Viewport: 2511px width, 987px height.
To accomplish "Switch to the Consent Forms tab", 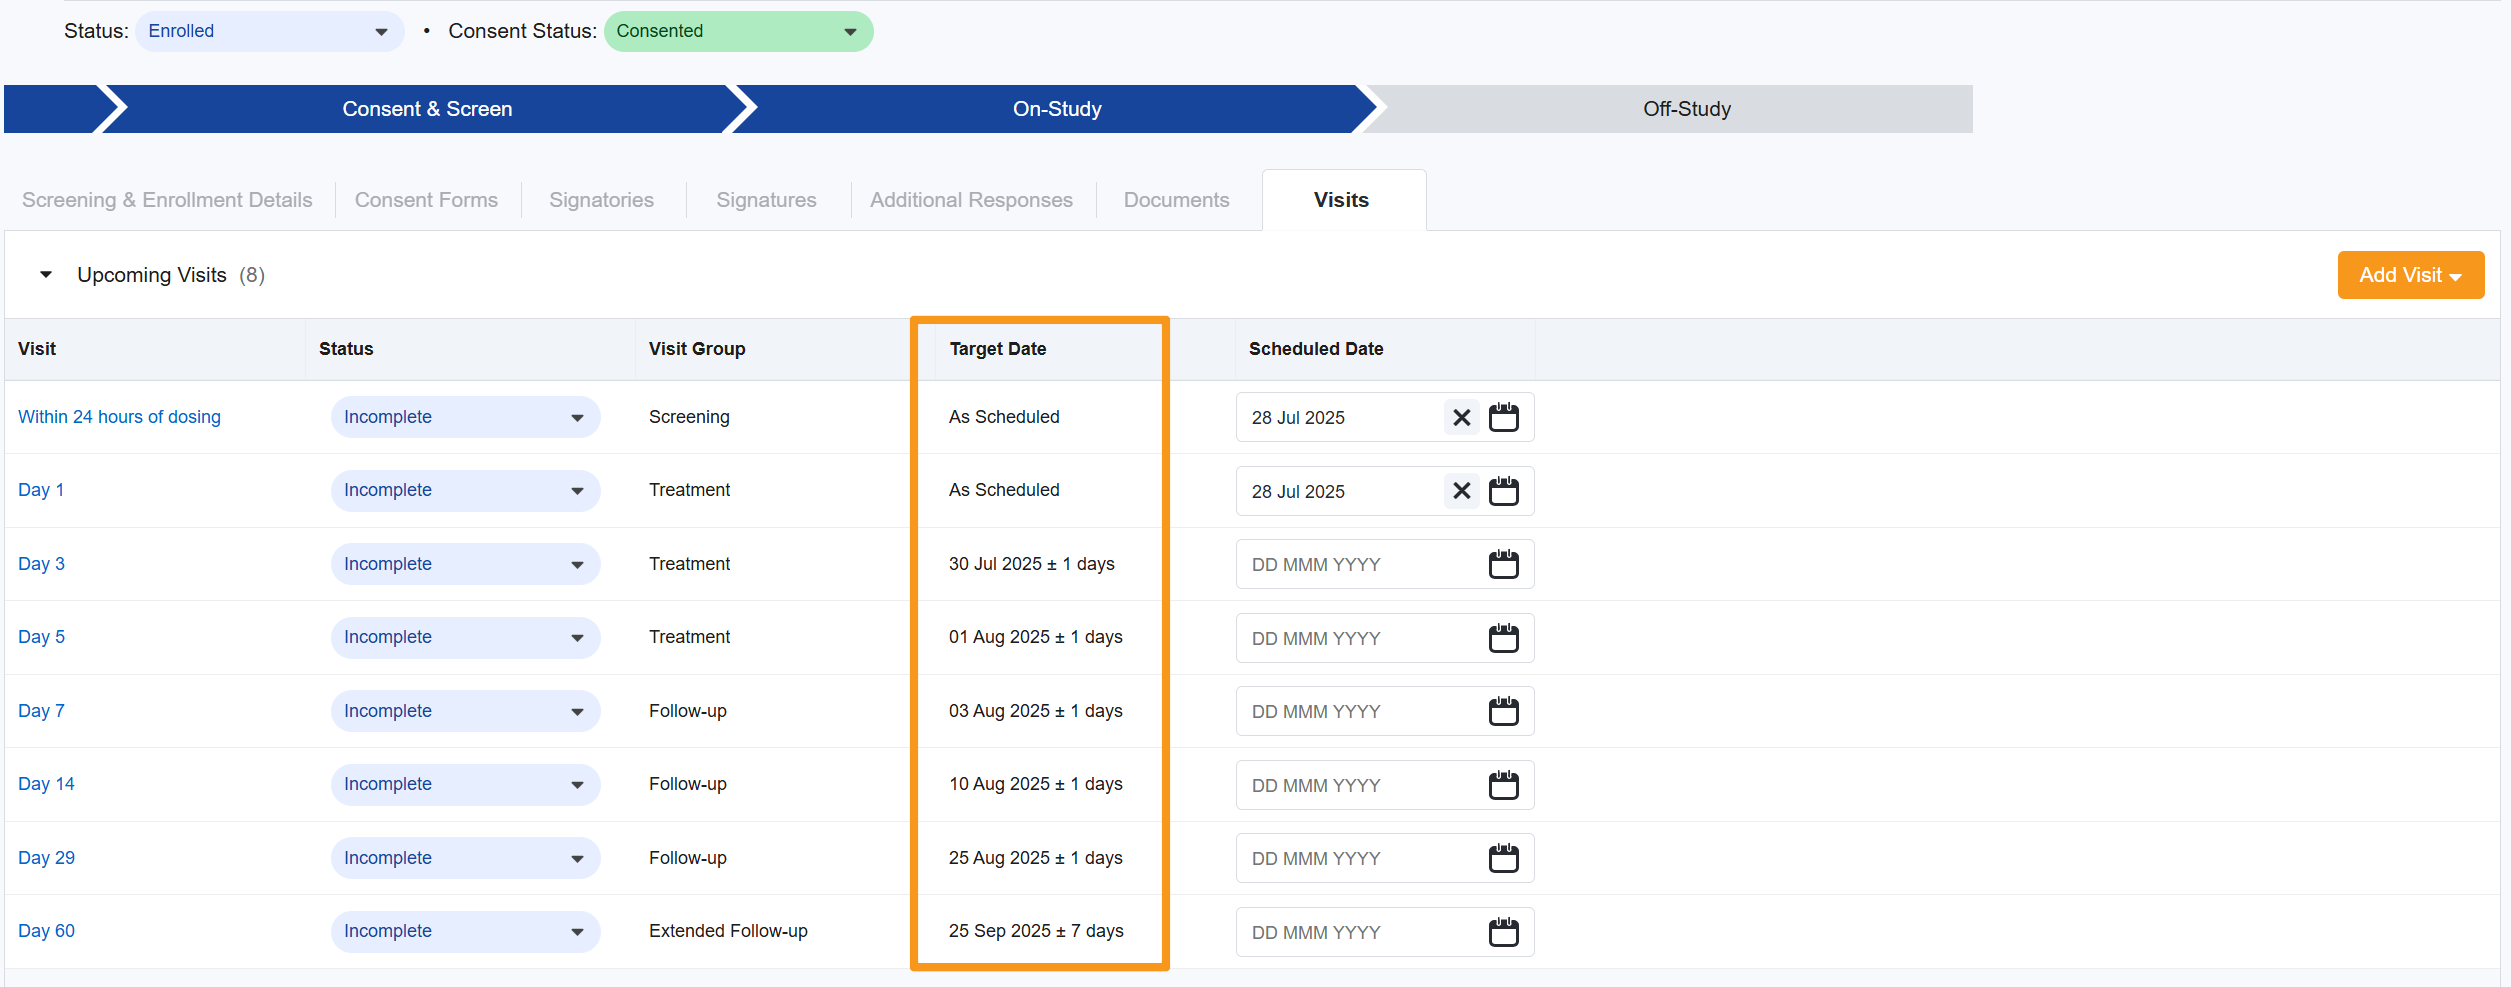I will [x=426, y=199].
